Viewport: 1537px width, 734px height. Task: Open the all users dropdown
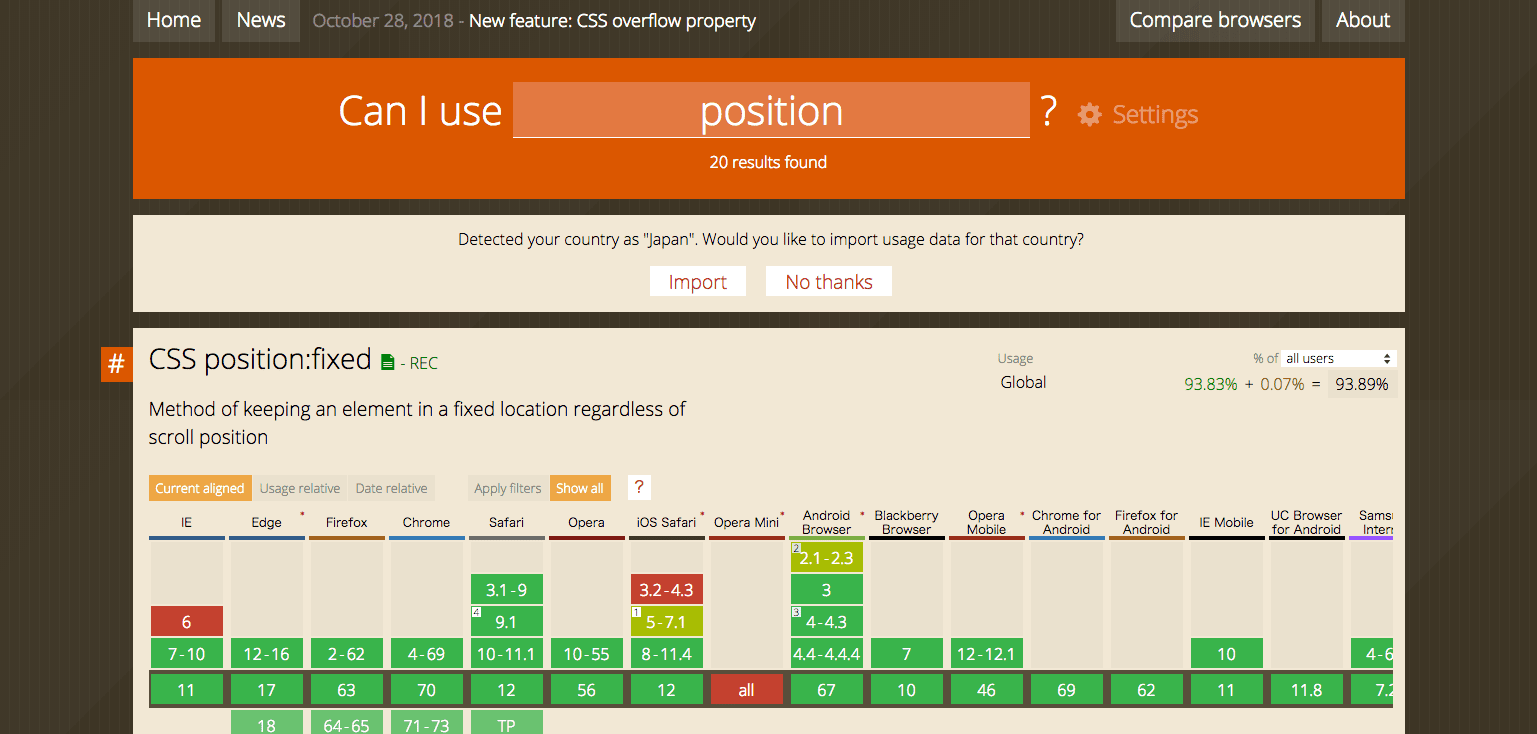click(1339, 358)
